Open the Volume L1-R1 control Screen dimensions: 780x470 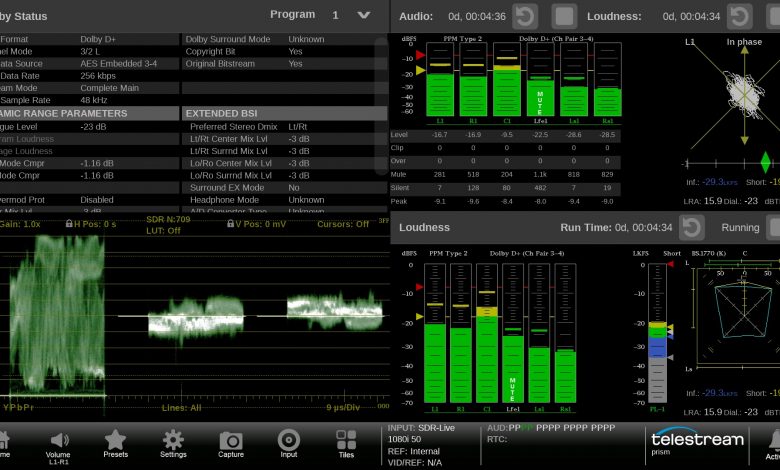[58, 444]
